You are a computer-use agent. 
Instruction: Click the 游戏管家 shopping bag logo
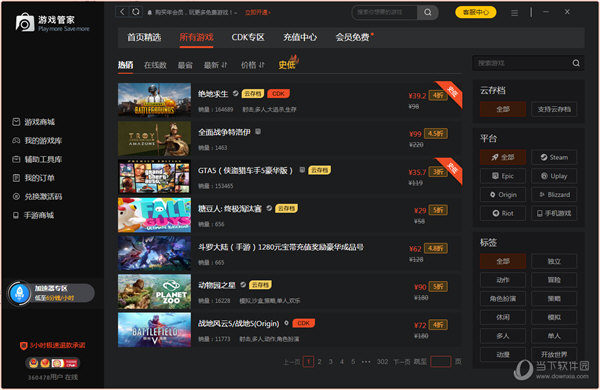(x=24, y=22)
